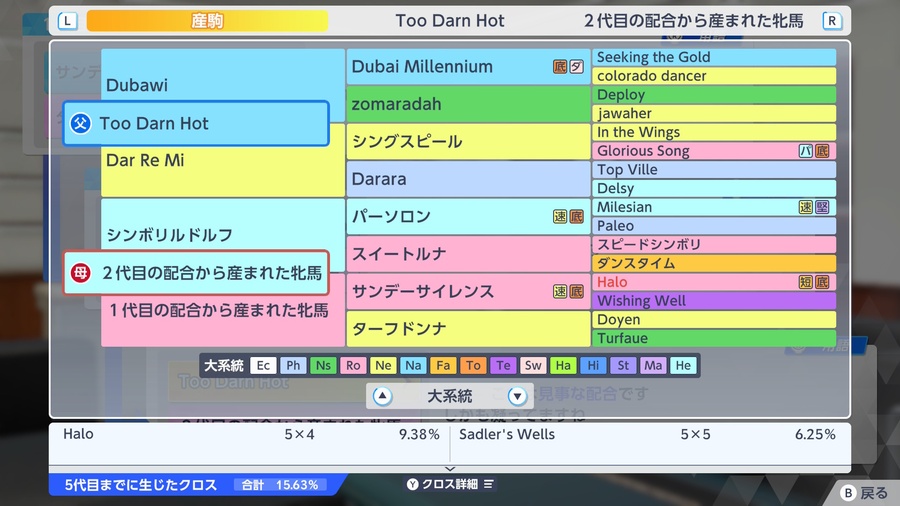Select the Too Darn Hot header tab
Image resolution: width=900 pixels, height=506 pixels.
449,21
